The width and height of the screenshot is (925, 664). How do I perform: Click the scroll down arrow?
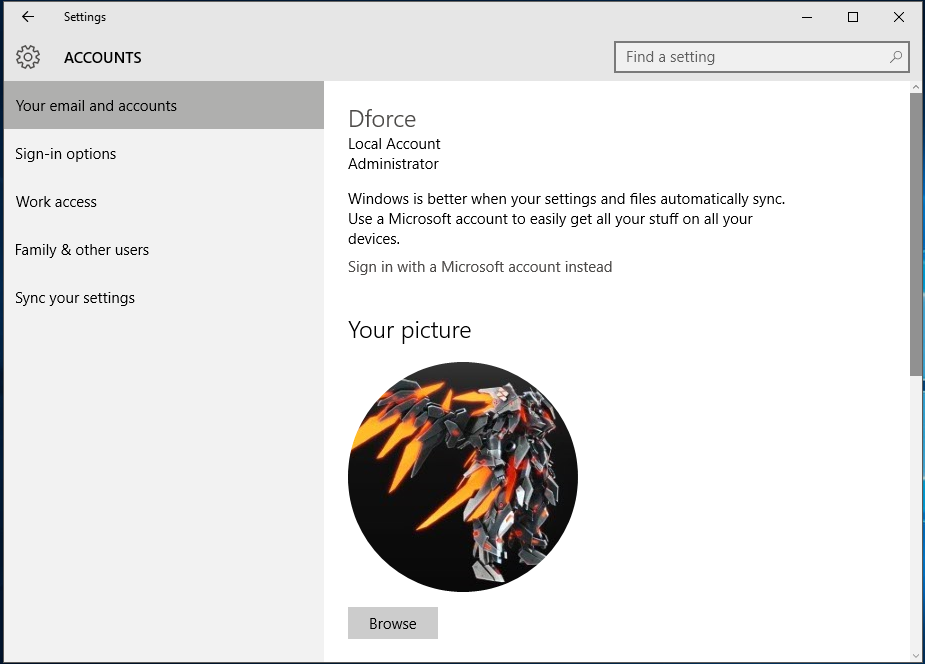(916, 656)
